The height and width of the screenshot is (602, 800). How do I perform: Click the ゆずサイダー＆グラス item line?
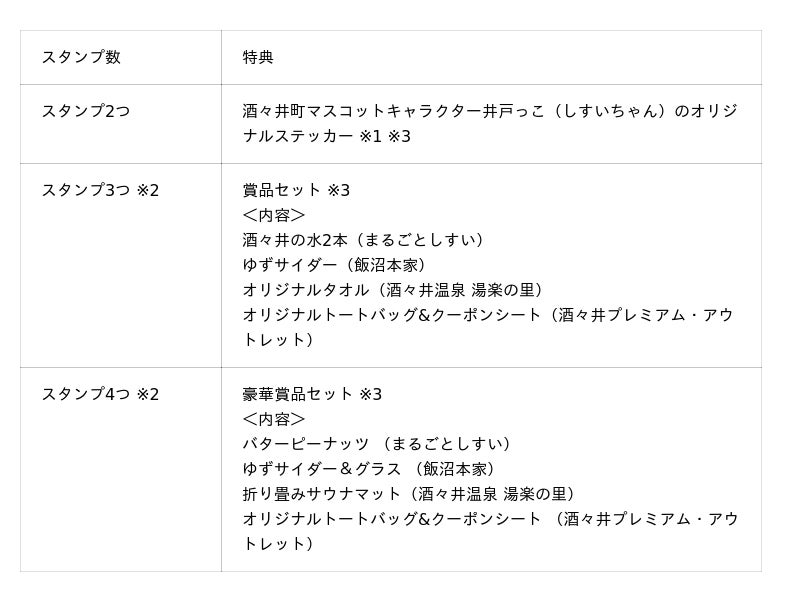(x=371, y=469)
